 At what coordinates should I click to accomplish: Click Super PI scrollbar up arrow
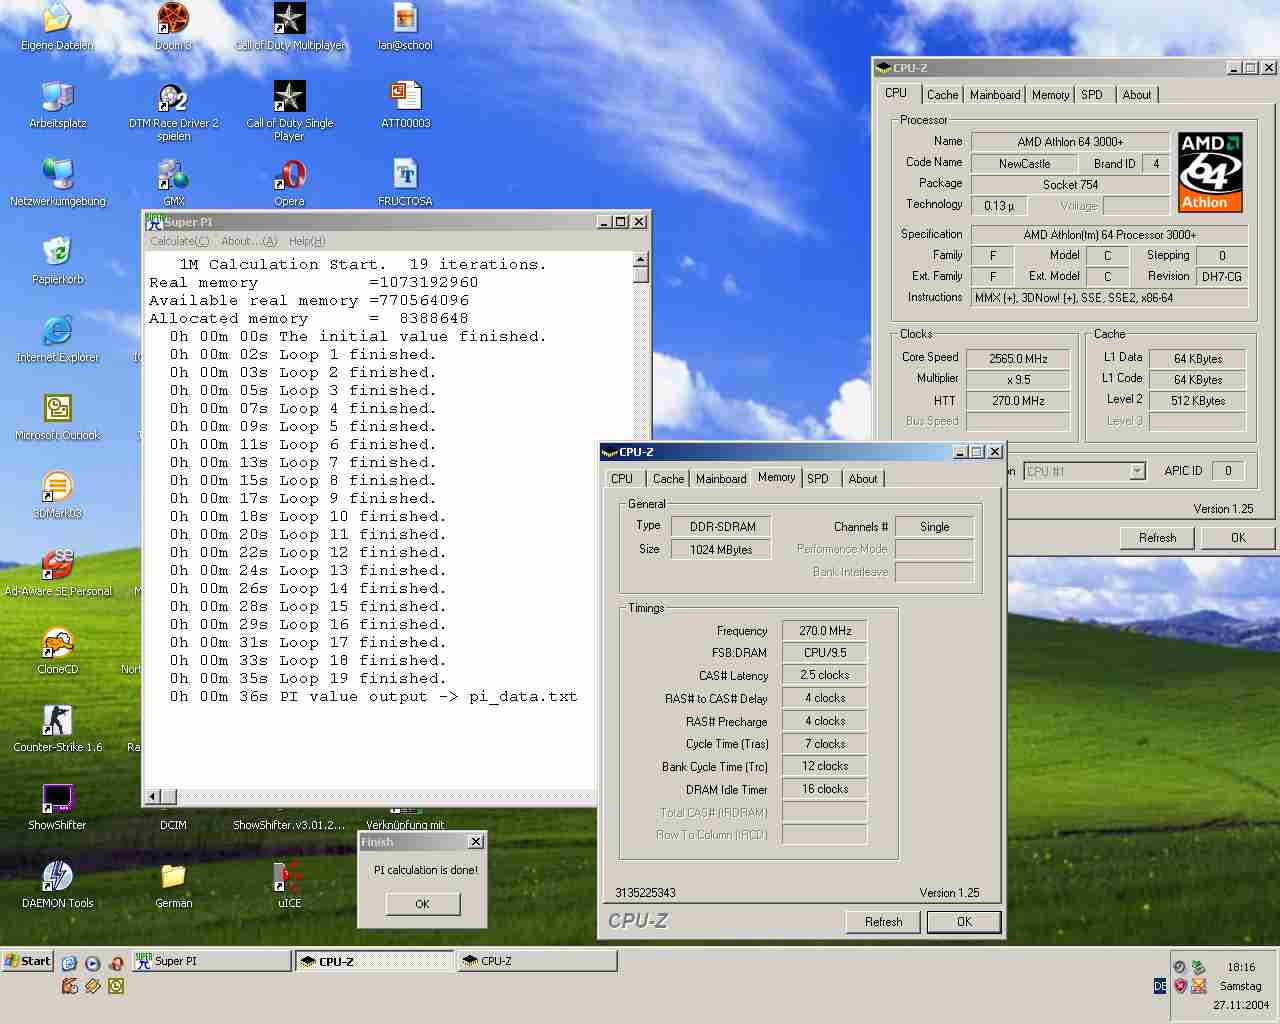pyautogui.click(x=641, y=260)
